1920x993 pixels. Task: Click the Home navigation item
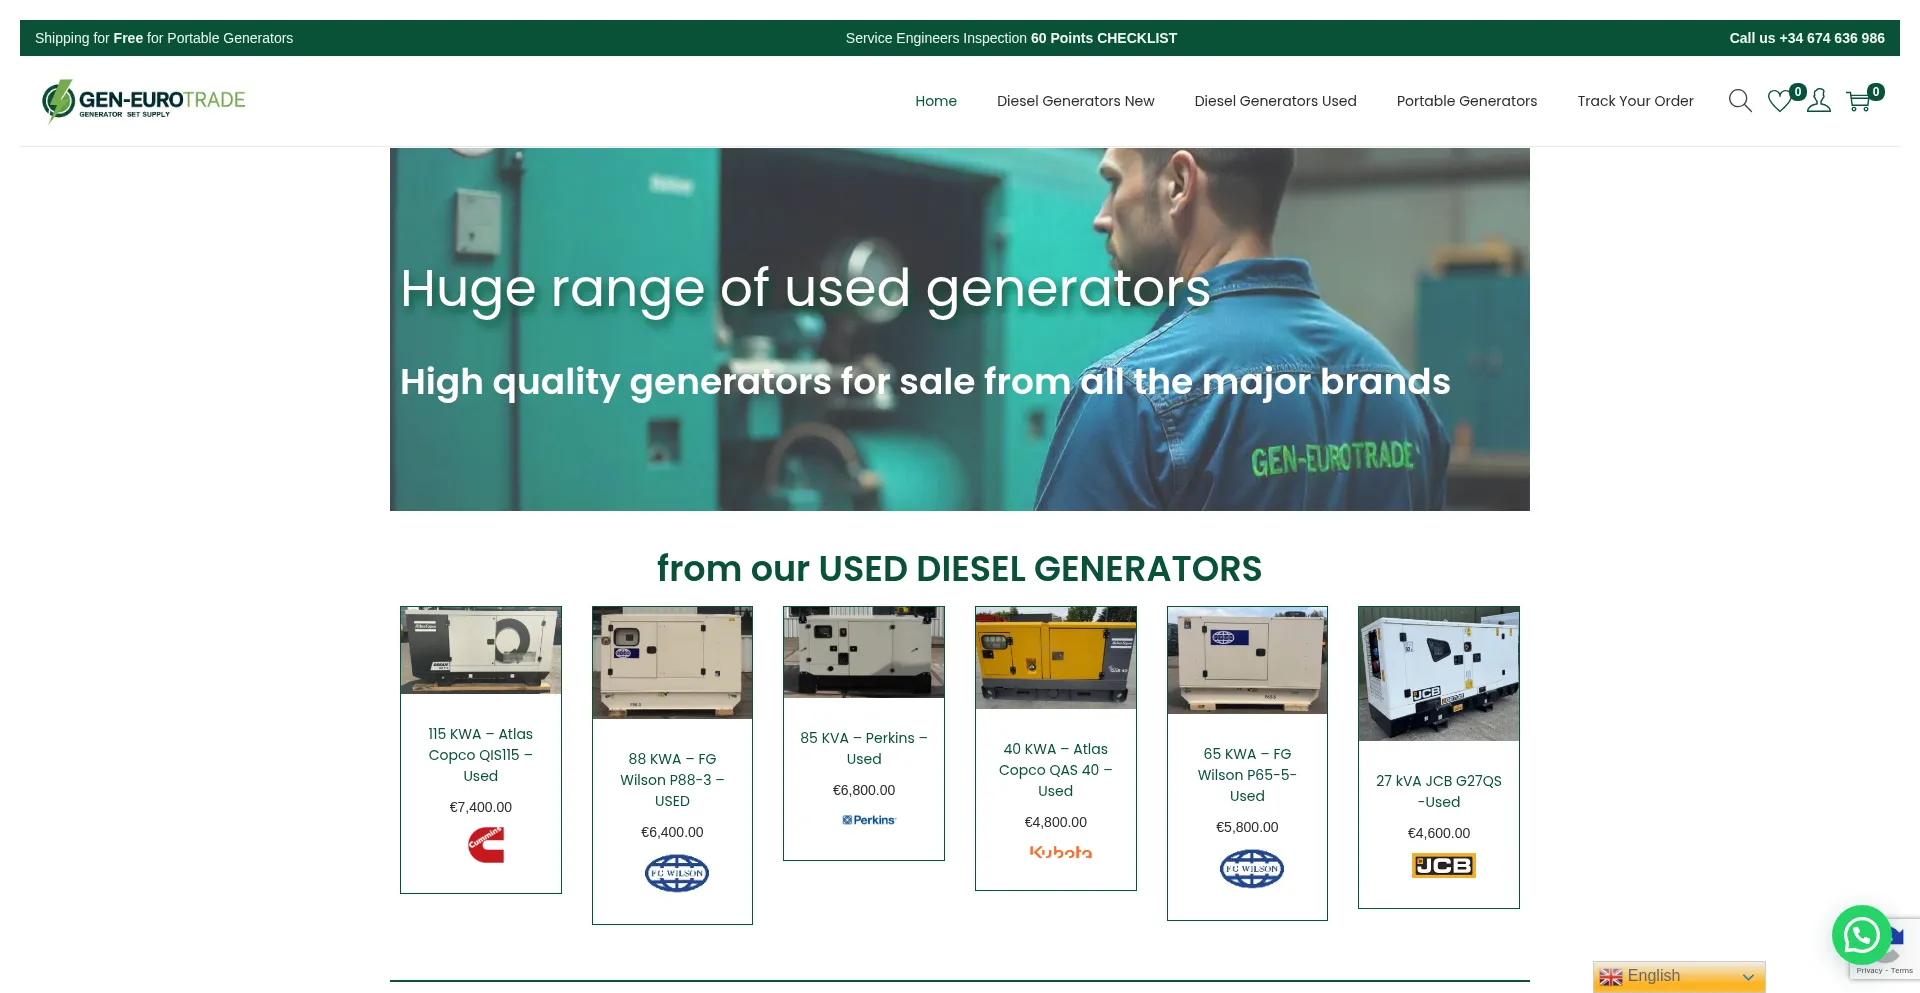(x=935, y=101)
